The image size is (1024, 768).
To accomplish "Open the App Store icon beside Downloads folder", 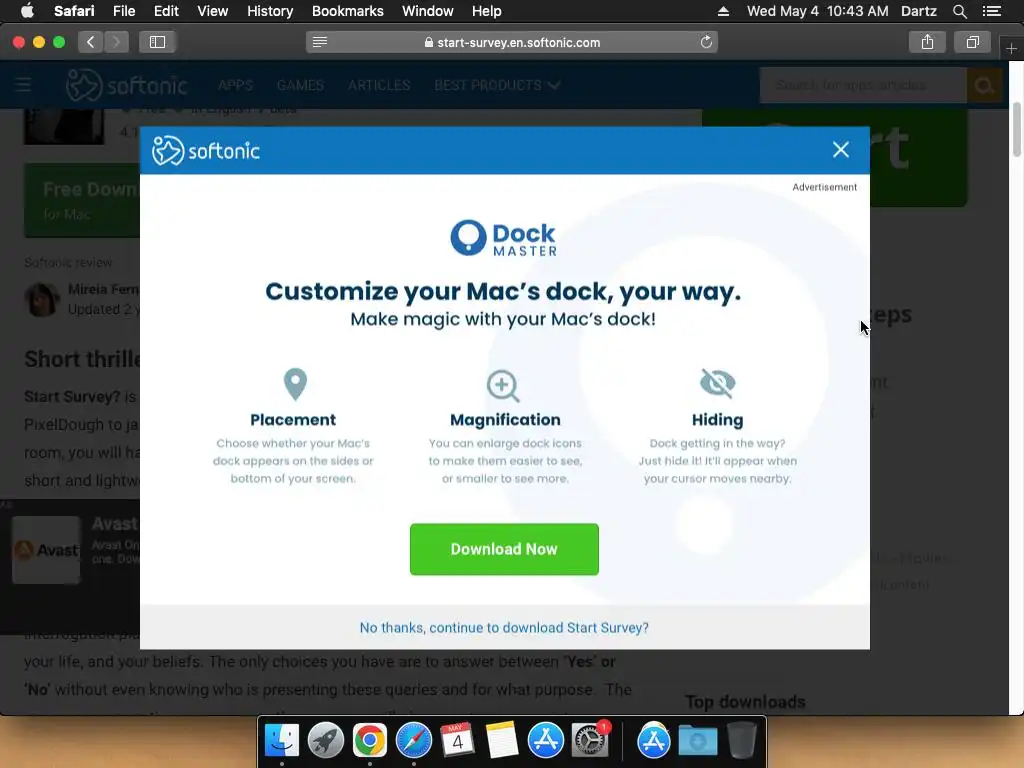I will [654, 741].
